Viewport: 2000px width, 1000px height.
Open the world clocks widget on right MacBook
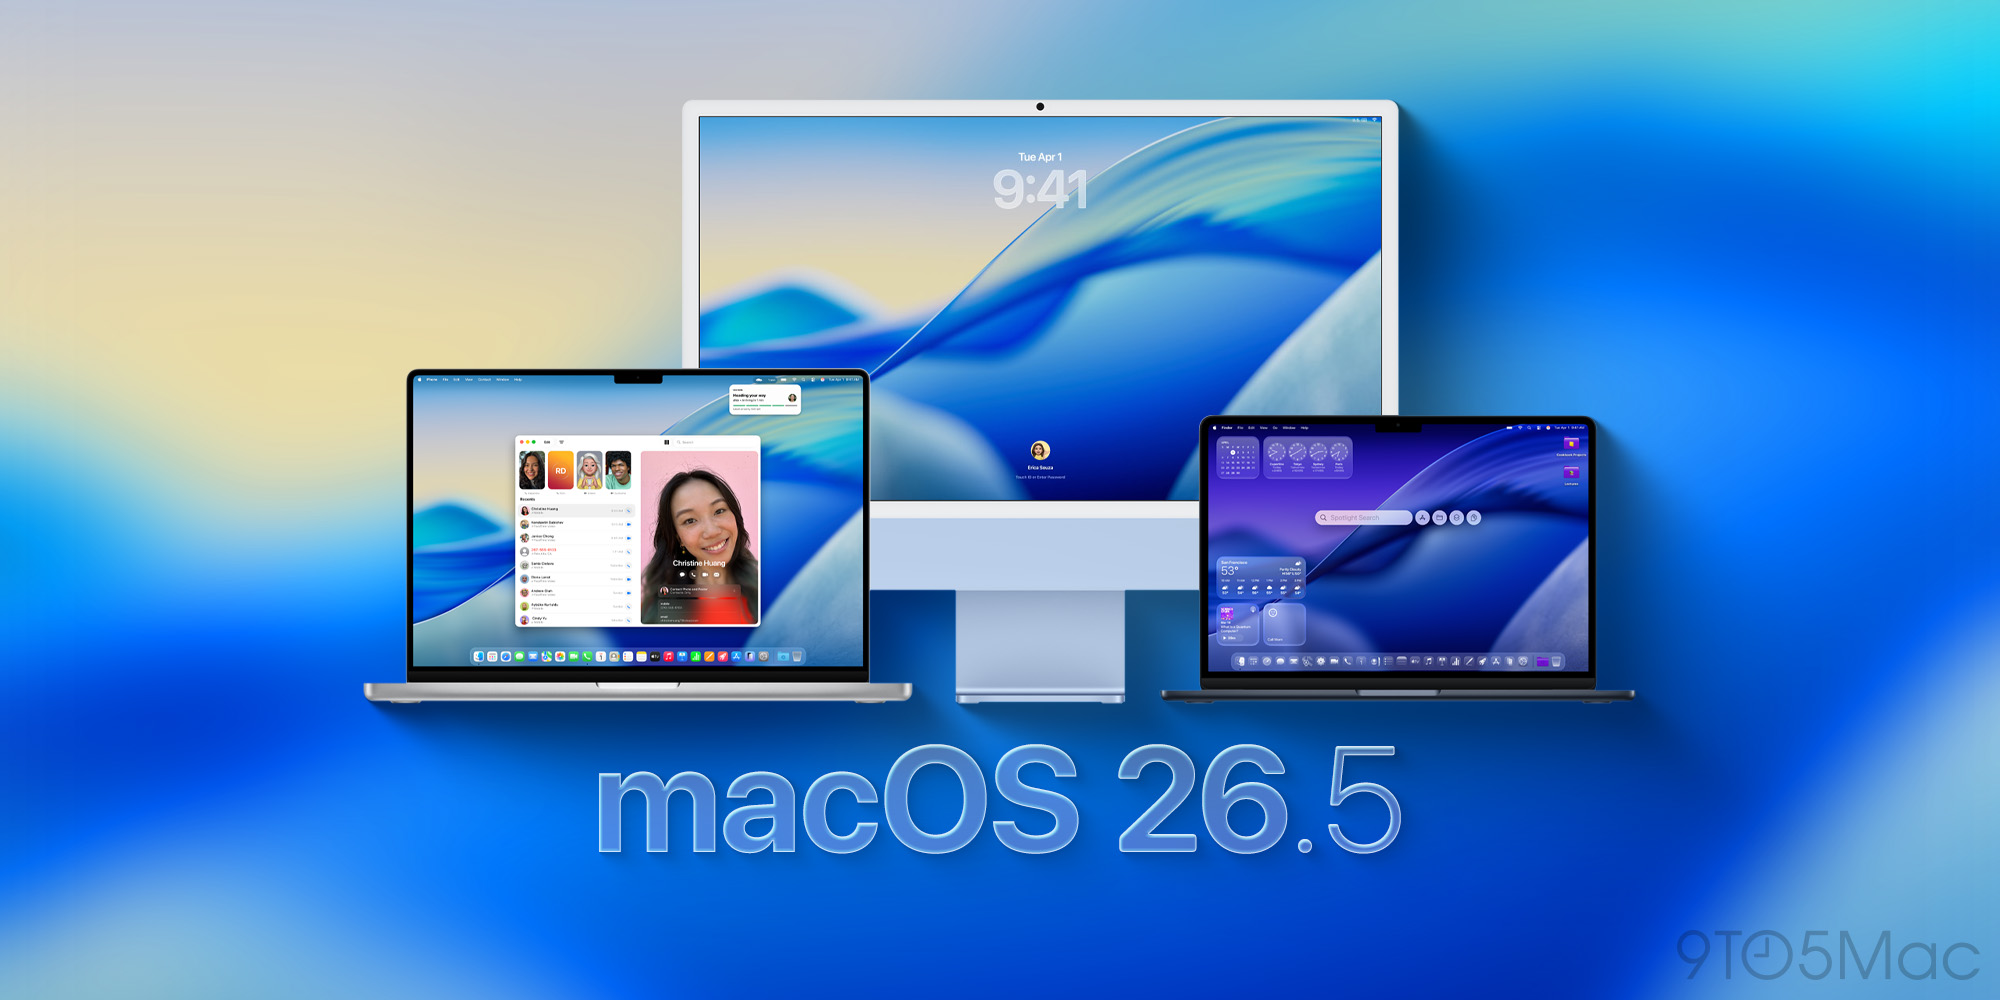pyautogui.click(x=1308, y=457)
